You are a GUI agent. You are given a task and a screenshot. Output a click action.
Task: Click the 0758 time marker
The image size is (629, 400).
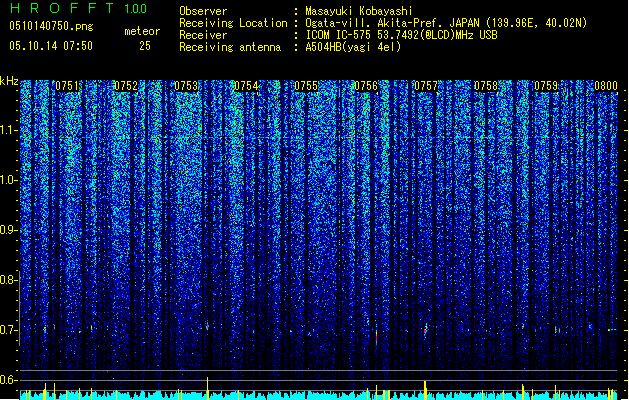point(486,86)
